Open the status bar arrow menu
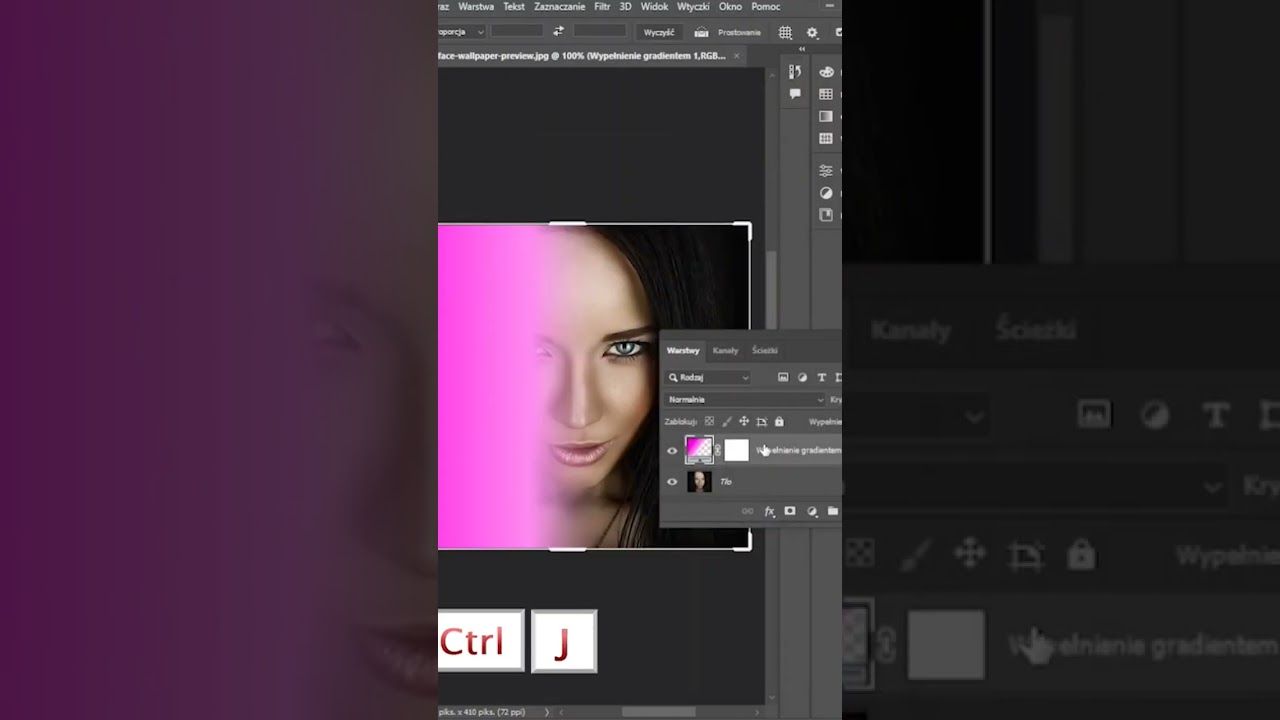Image resolution: width=1280 pixels, height=720 pixels. (546, 712)
